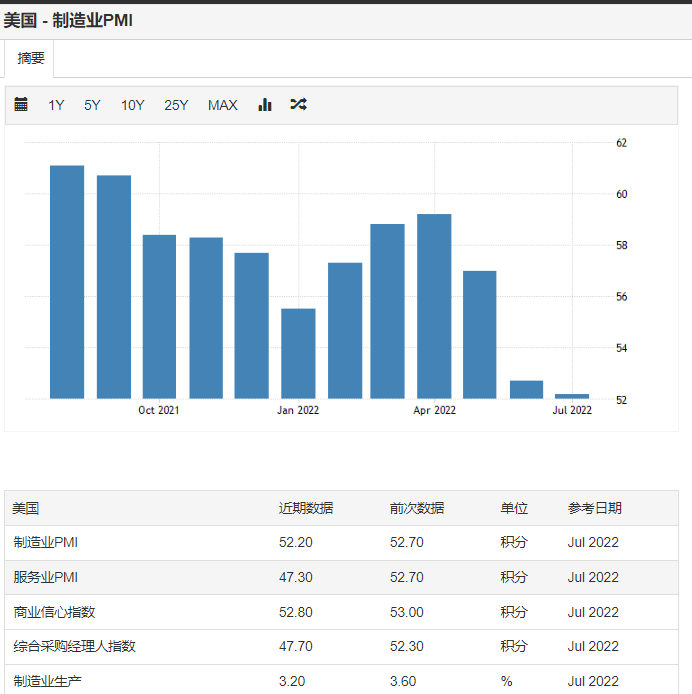Click the 单位 column header
The width and height of the screenshot is (692, 694).
point(514,508)
